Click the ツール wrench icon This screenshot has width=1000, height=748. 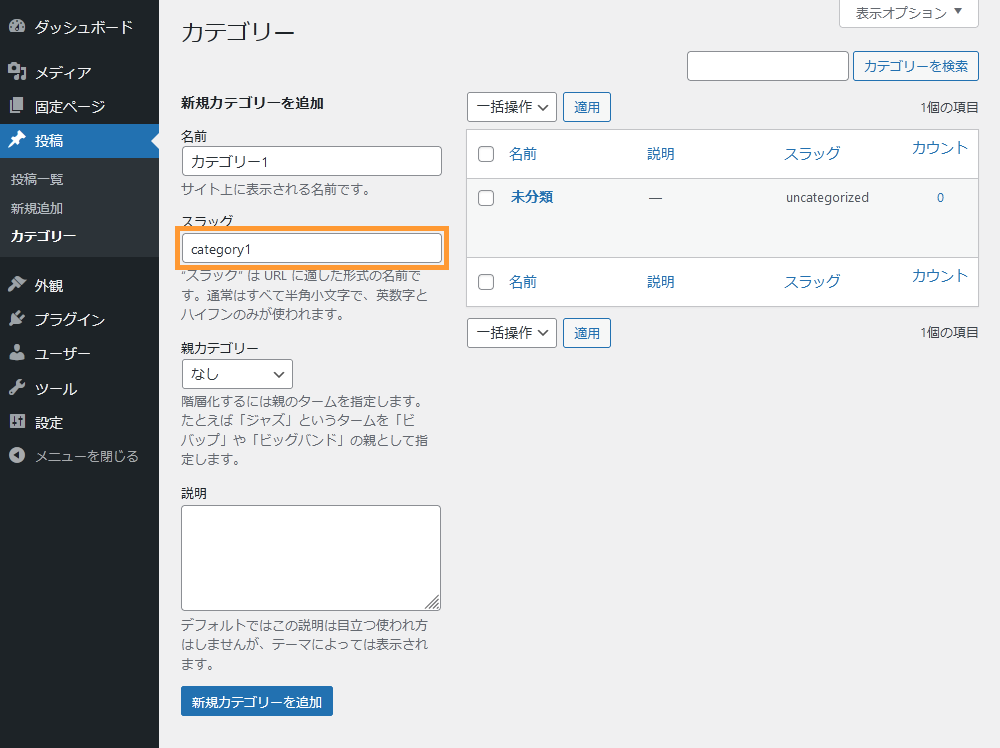(17, 388)
